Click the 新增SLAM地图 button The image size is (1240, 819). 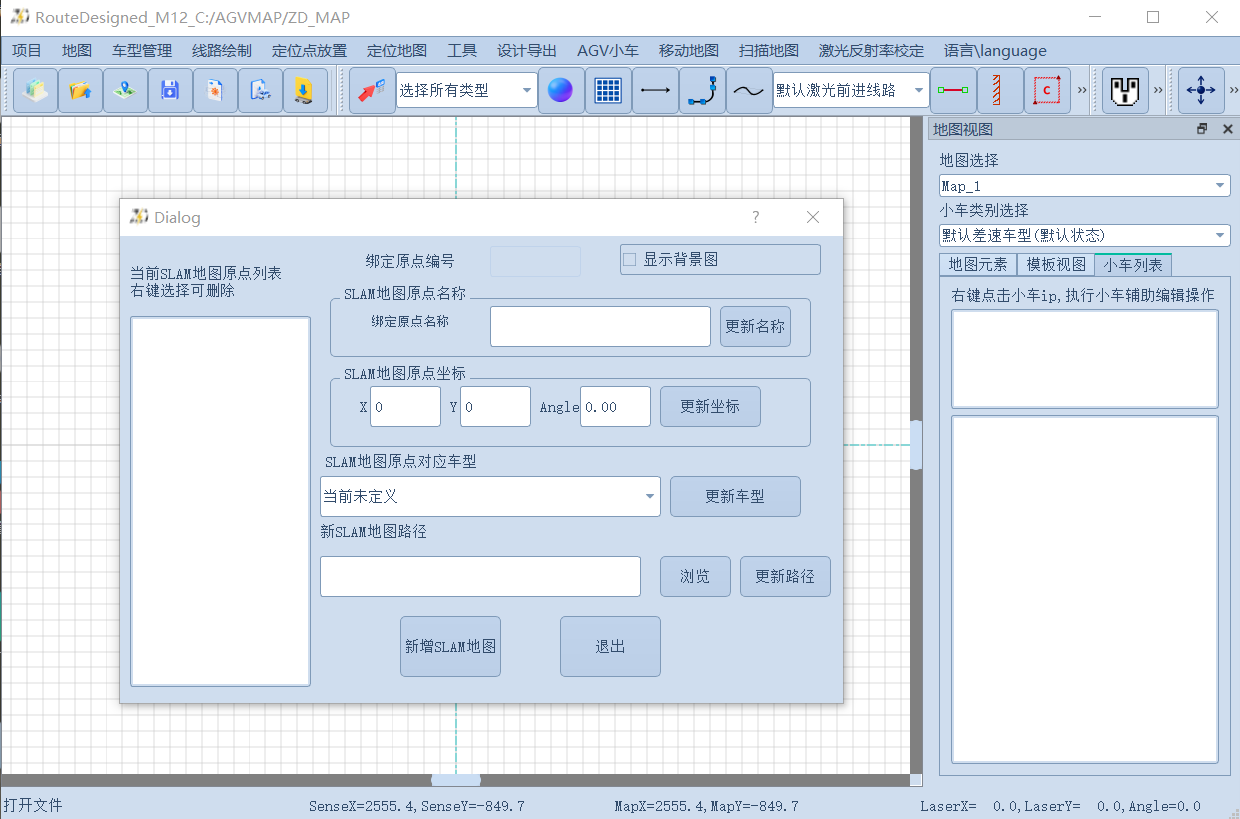[450, 645]
